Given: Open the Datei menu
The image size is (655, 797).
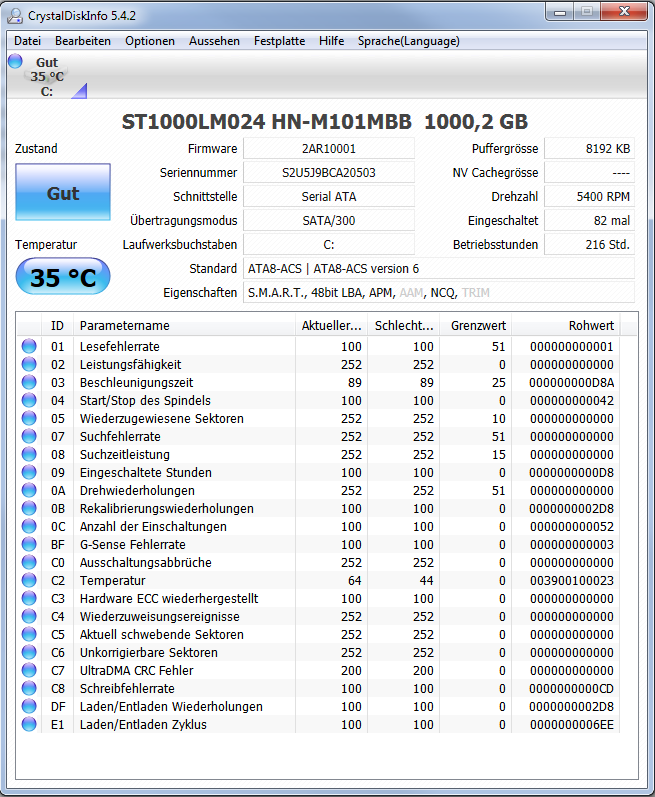Looking at the screenshot, I should [27, 41].
